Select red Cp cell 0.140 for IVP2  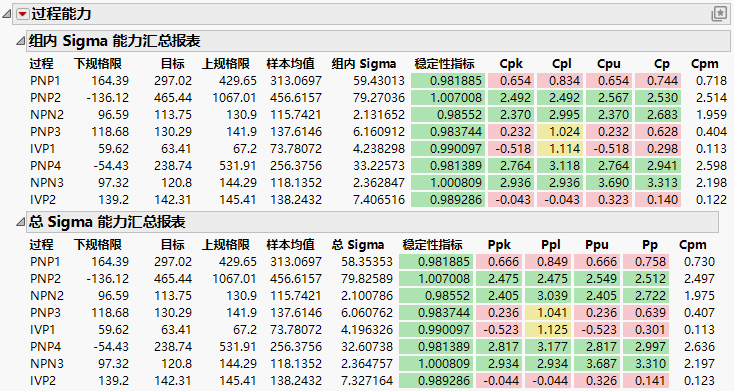(658, 199)
